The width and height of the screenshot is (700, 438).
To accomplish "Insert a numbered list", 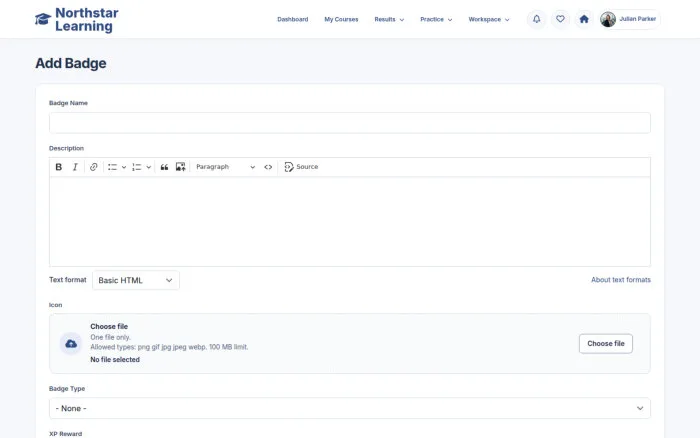I will click(x=137, y=167).
